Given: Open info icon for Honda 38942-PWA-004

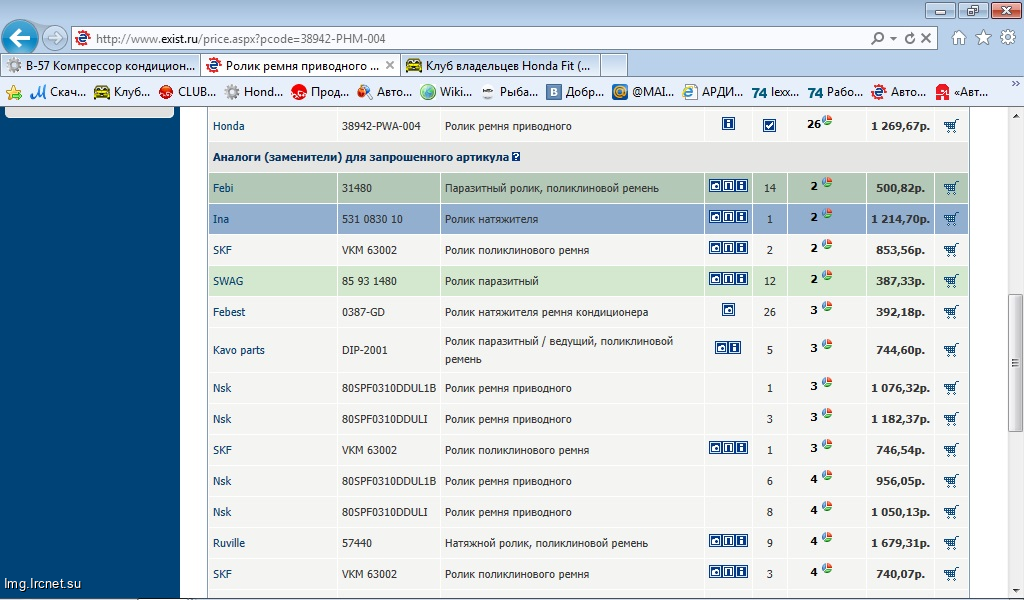Looking at the screenshot, I should coord(728,123).
